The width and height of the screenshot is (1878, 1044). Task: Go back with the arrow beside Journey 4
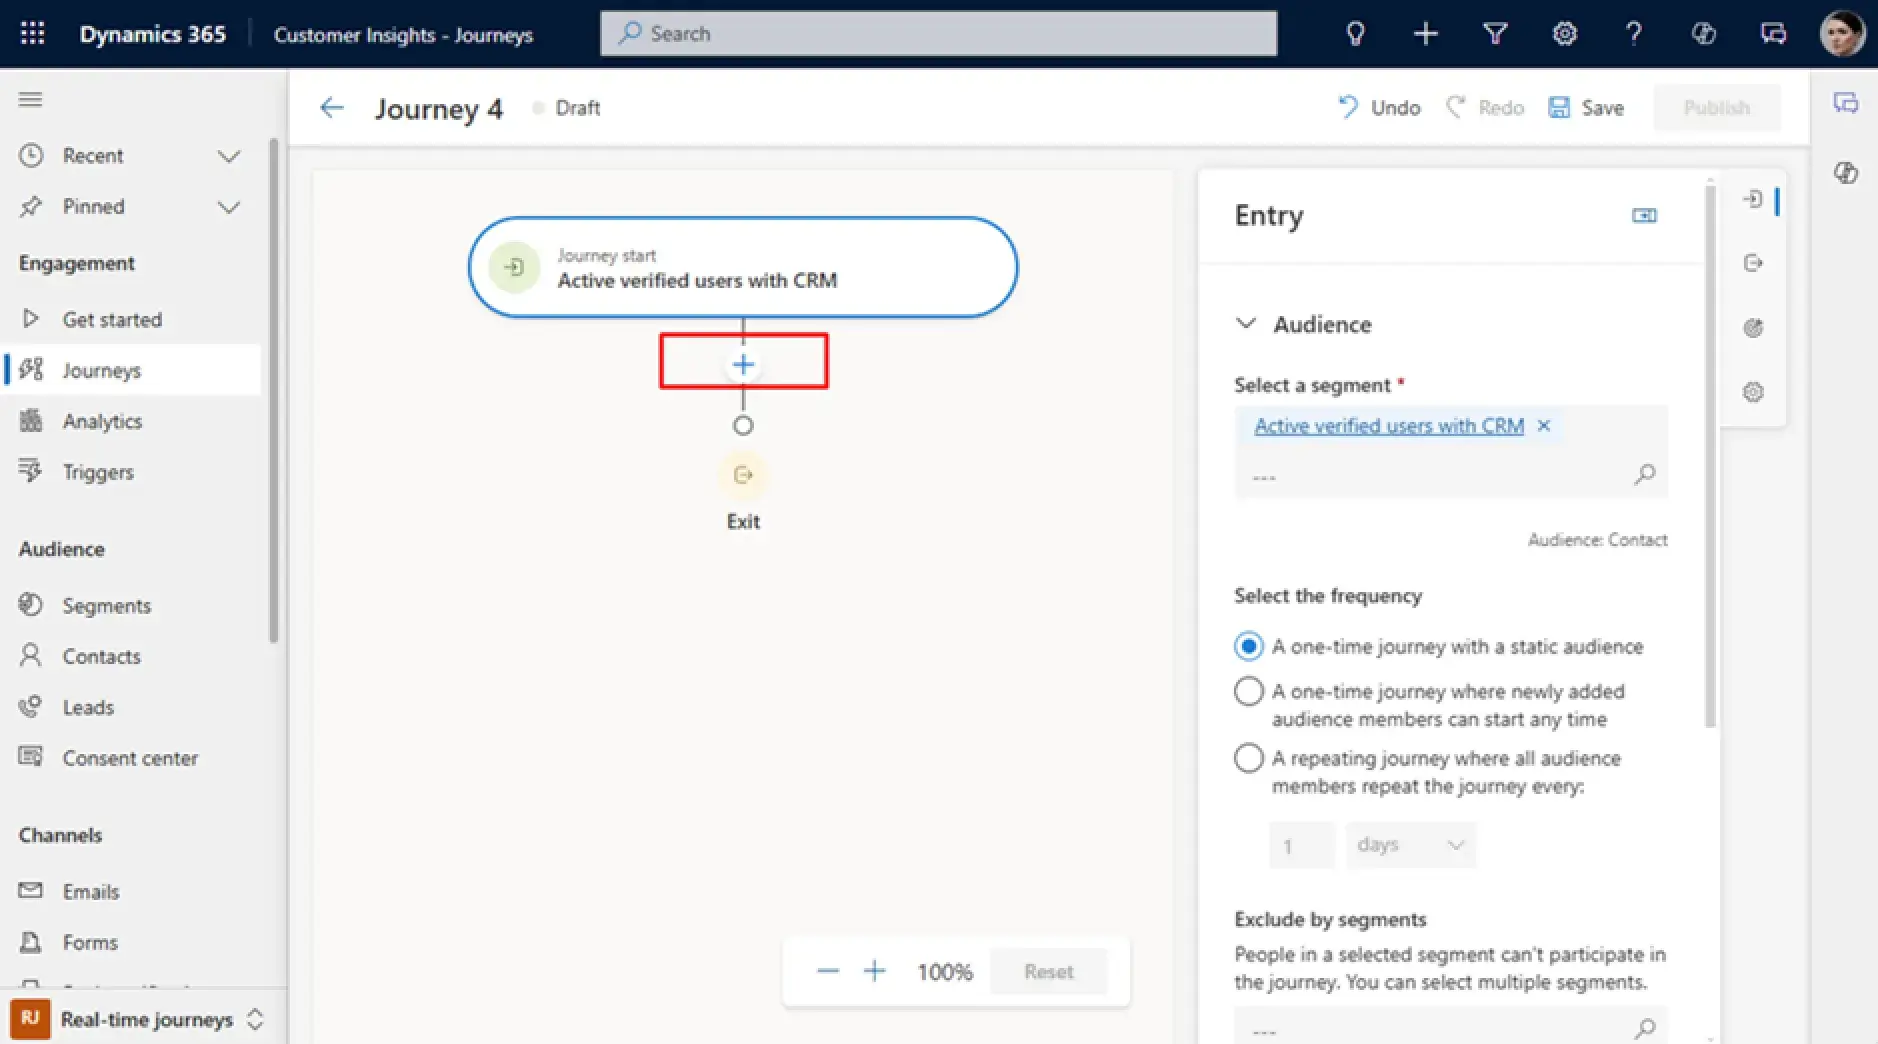[331, 108]
